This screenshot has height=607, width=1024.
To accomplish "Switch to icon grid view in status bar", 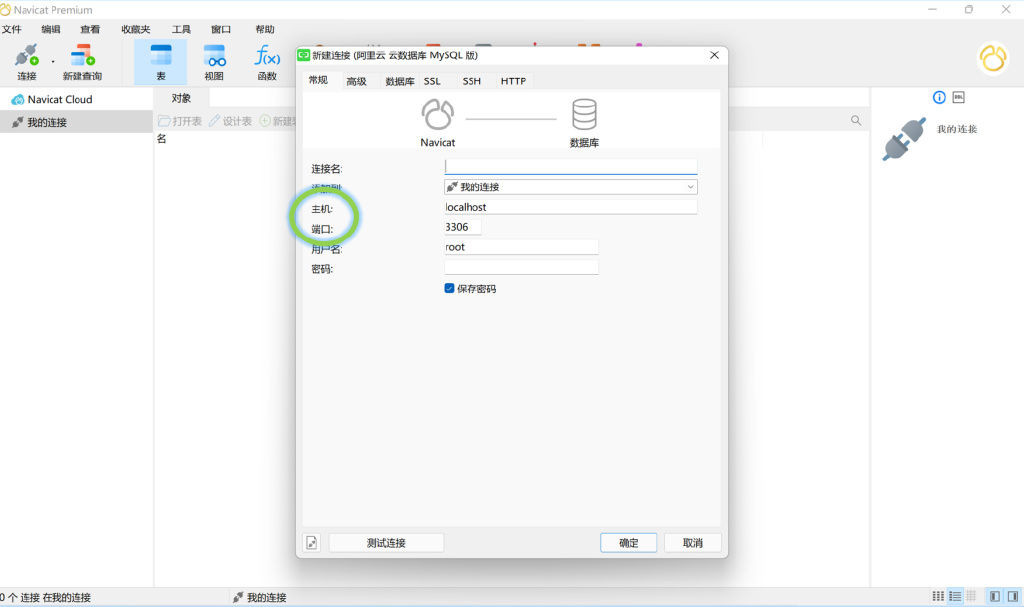I will pyautogui.click(x=938, y=596).
